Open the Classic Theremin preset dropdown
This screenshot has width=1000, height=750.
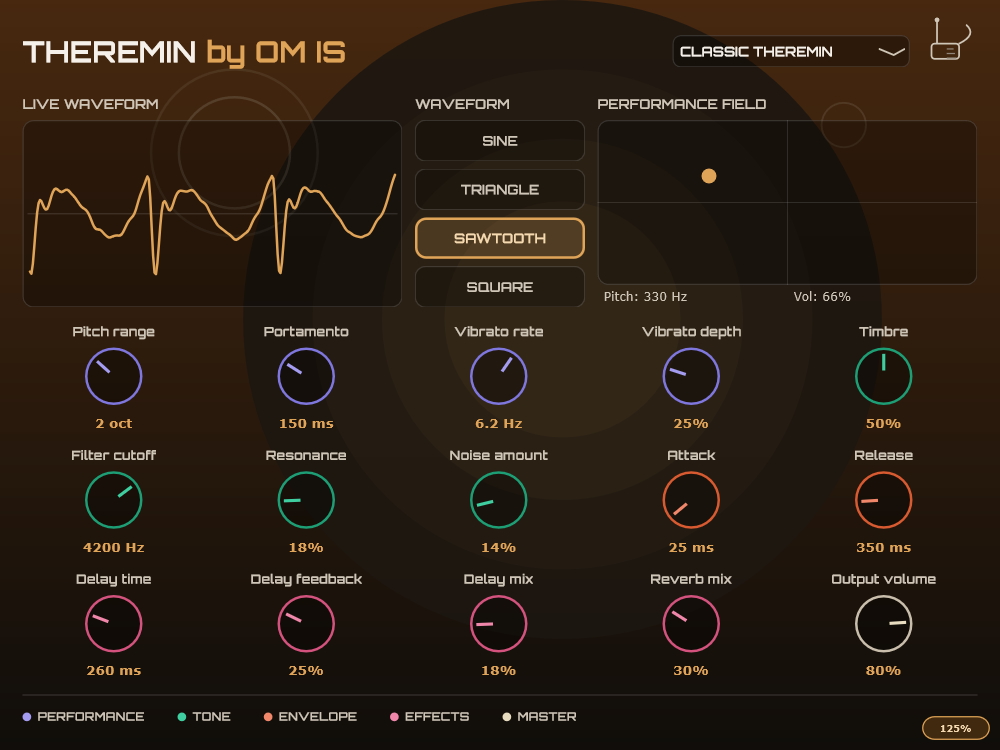pos(791,52)
